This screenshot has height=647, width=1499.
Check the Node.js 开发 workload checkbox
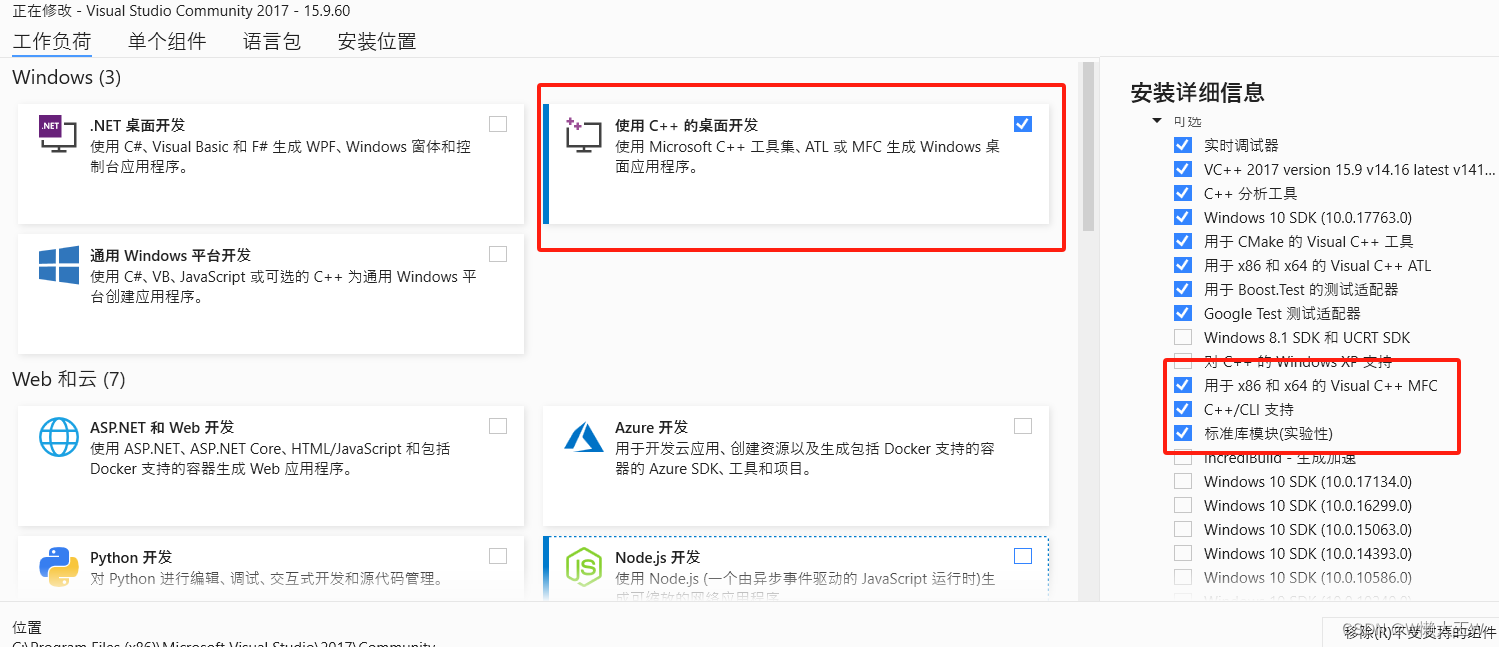point(1022,556)
